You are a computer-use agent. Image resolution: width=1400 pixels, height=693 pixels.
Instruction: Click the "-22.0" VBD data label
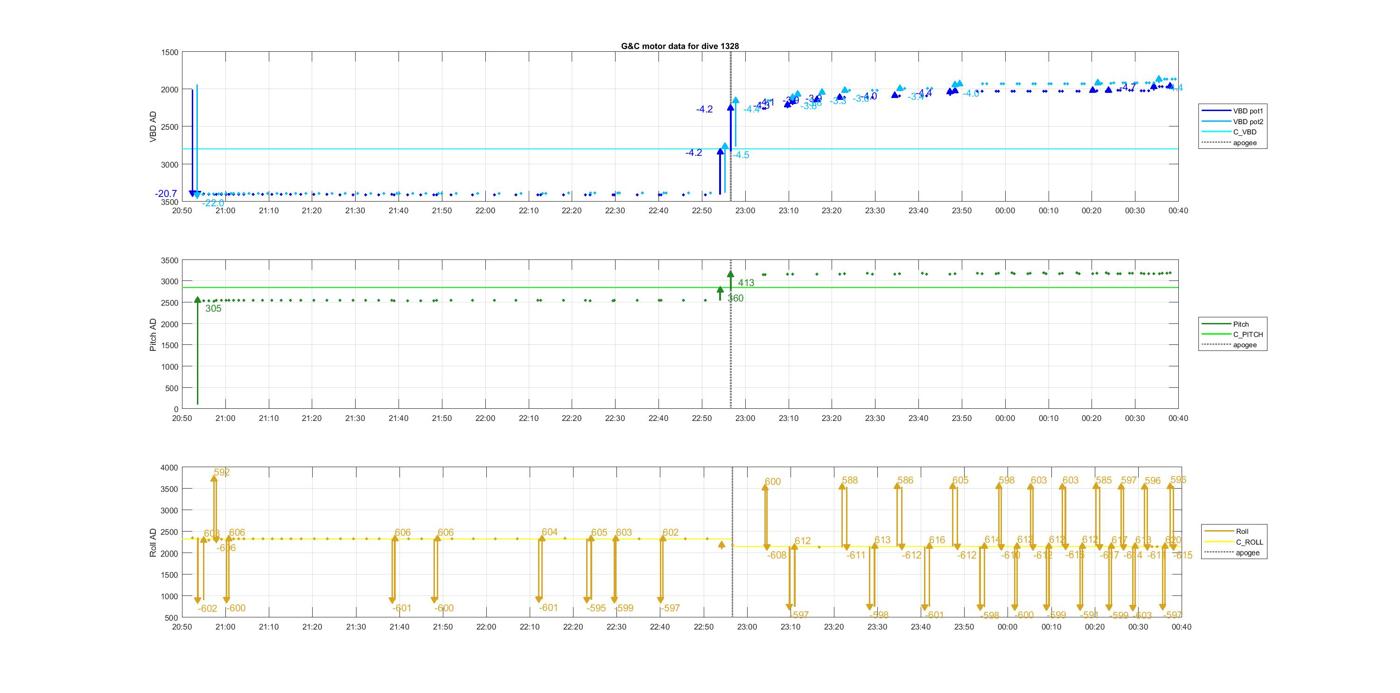213,203
